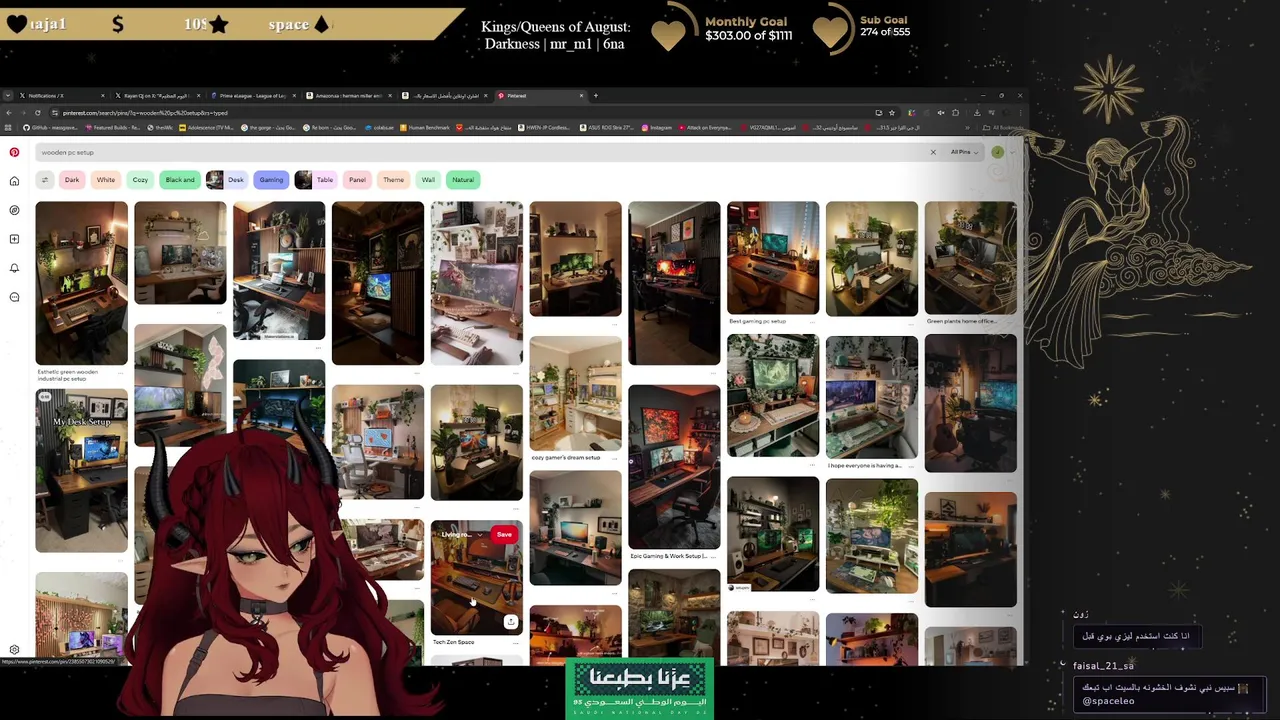Filter results by the White chip
This screenshot has width=1280, height=720.
[106, 180]
